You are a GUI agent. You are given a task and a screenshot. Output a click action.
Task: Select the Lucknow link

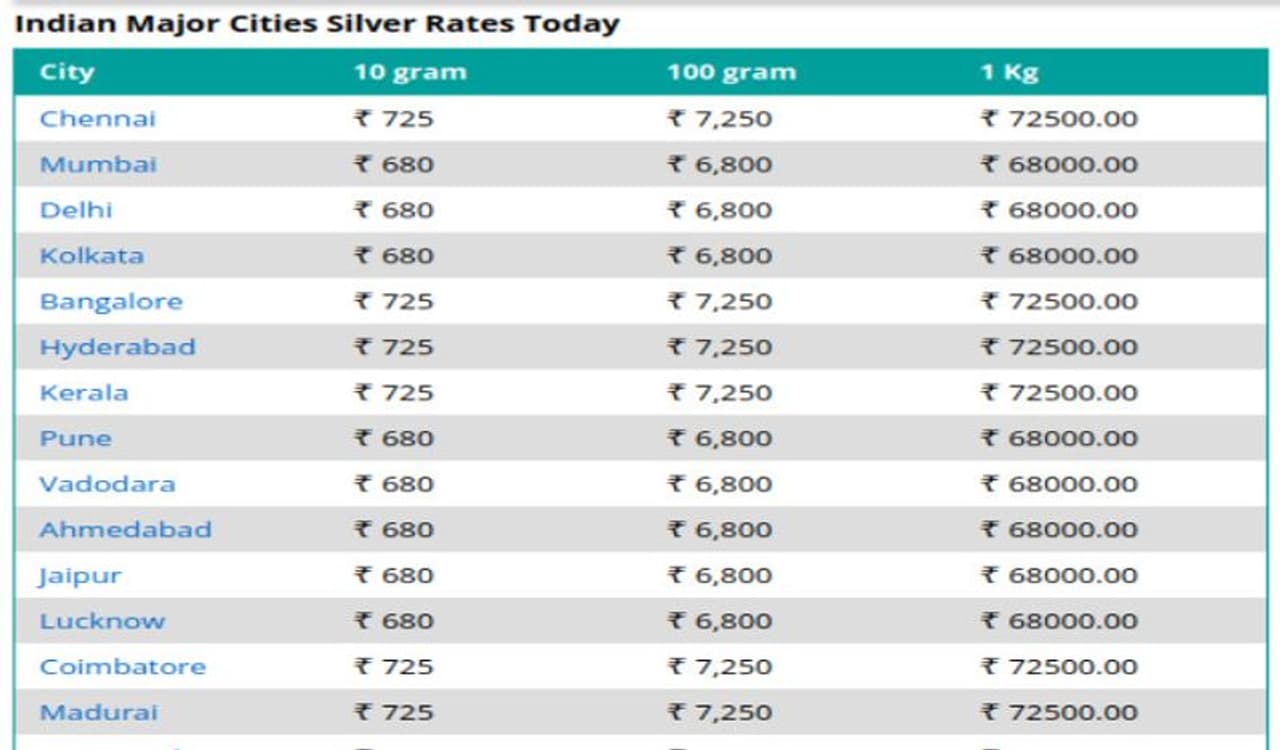(x=102, y=621)
